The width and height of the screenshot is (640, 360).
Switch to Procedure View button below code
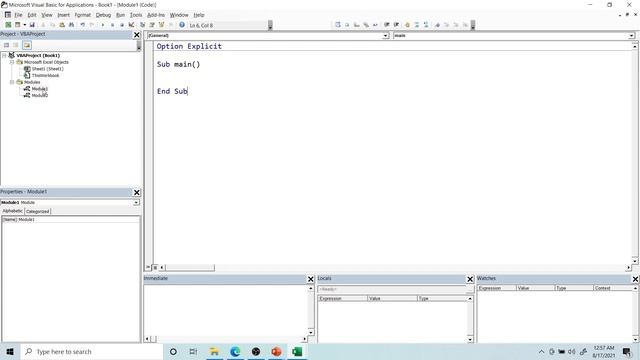click(148, 267)
